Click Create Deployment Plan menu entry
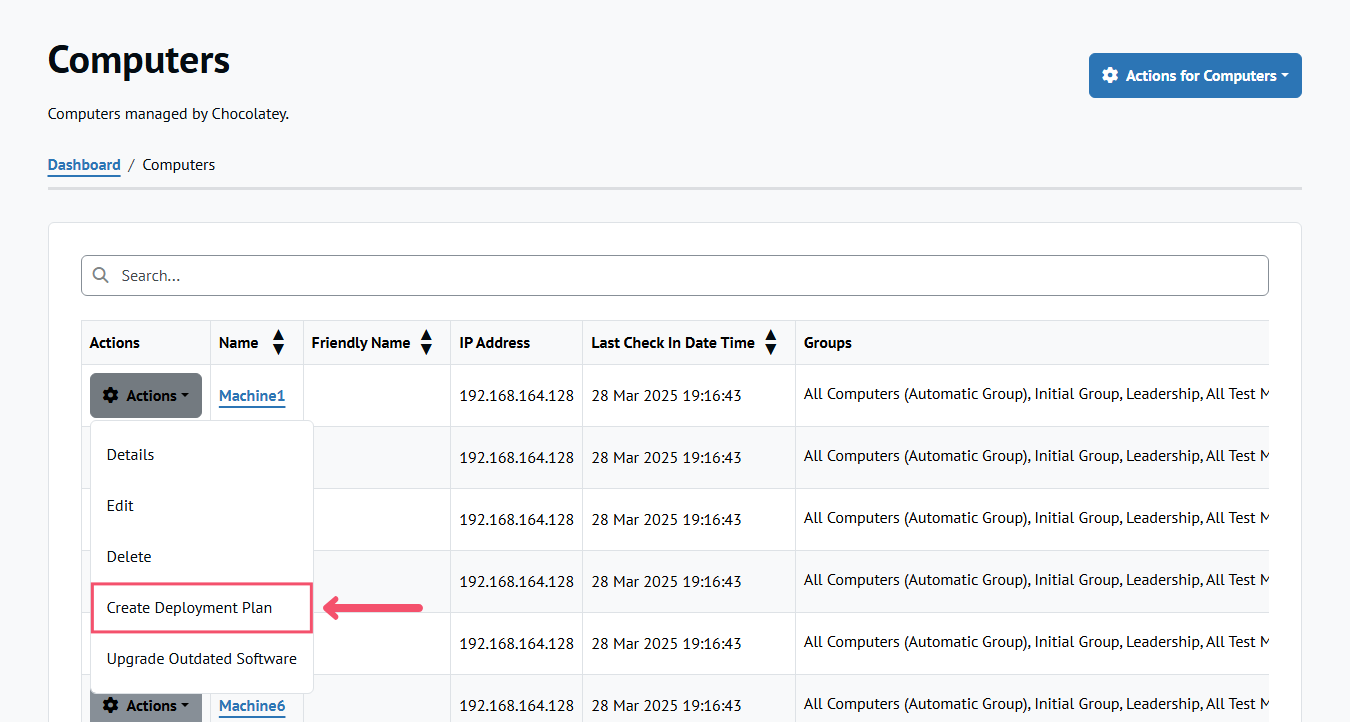 point(202,608)
